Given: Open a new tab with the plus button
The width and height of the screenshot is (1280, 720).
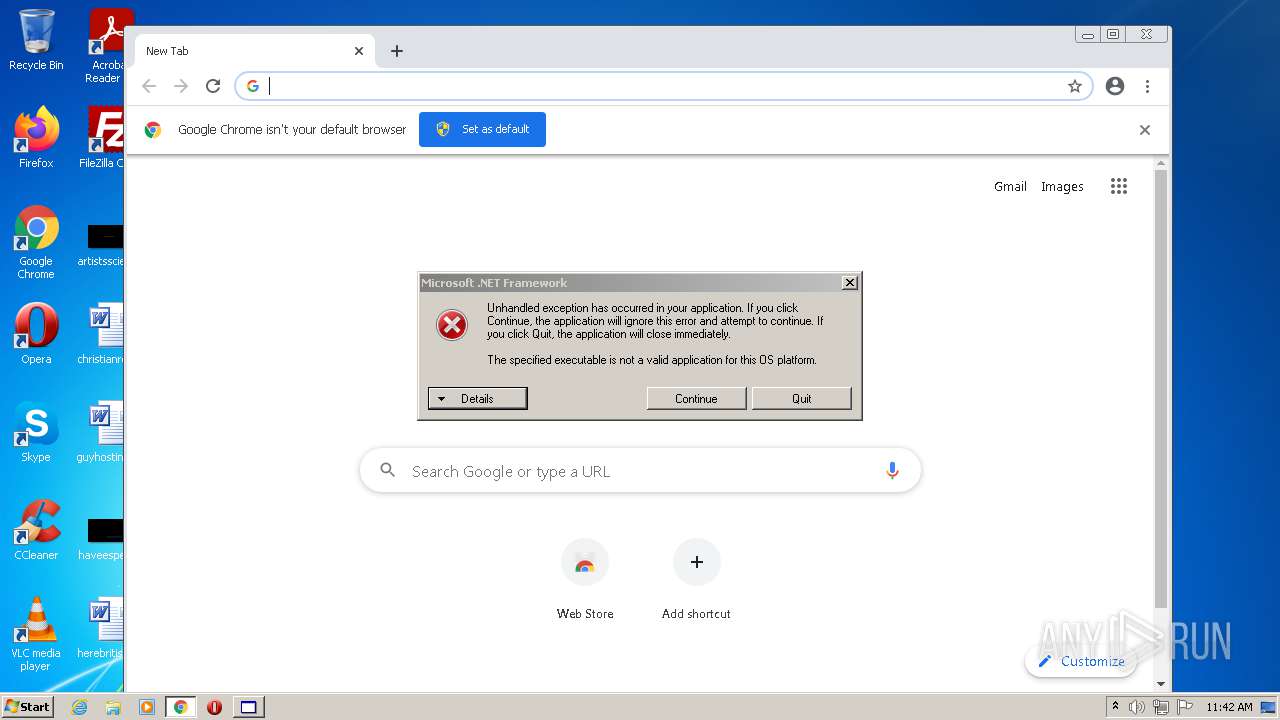Looking at the screenshot, I should click(397, 51).
